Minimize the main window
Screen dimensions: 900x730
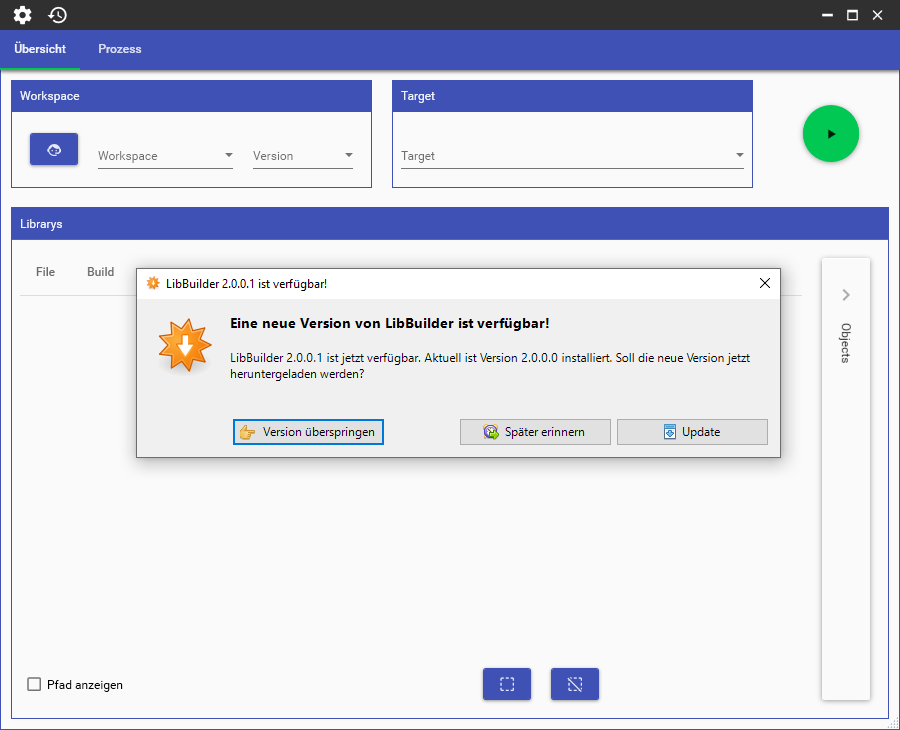coord(827,15)
